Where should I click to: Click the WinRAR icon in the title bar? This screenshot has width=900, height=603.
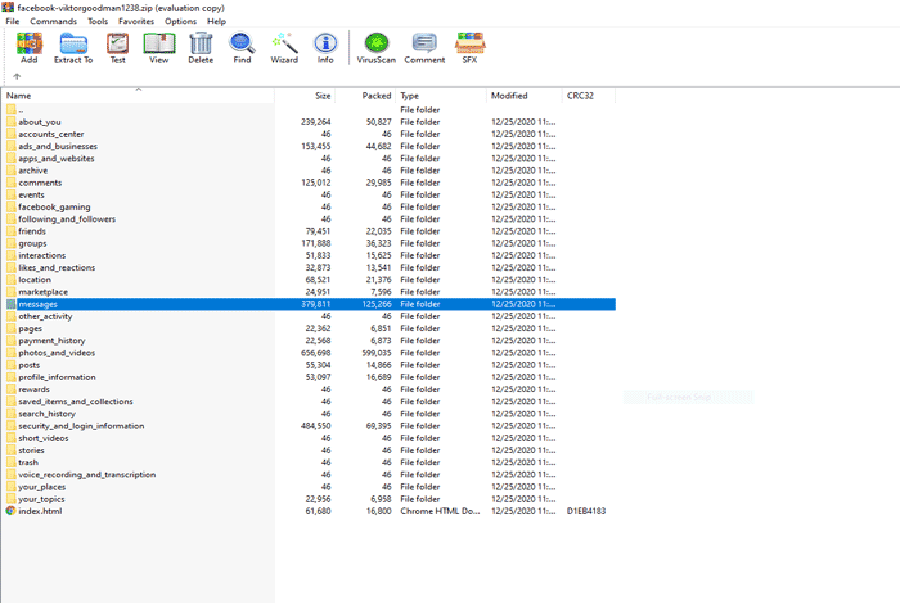pos(8,7)
